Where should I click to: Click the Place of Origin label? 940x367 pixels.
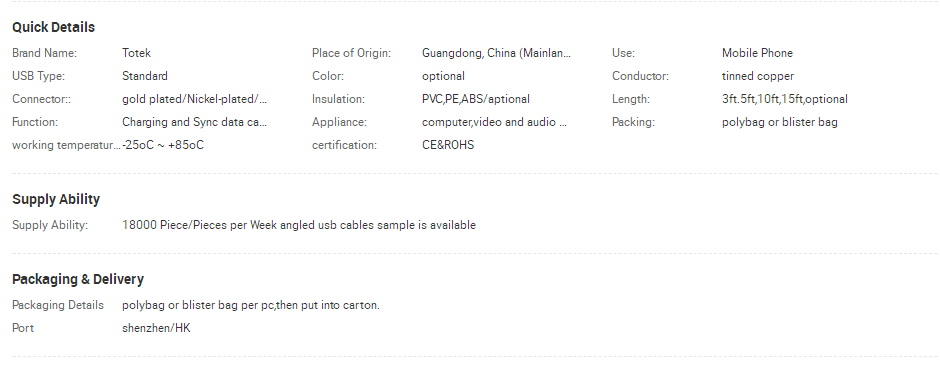pos(351,53)
